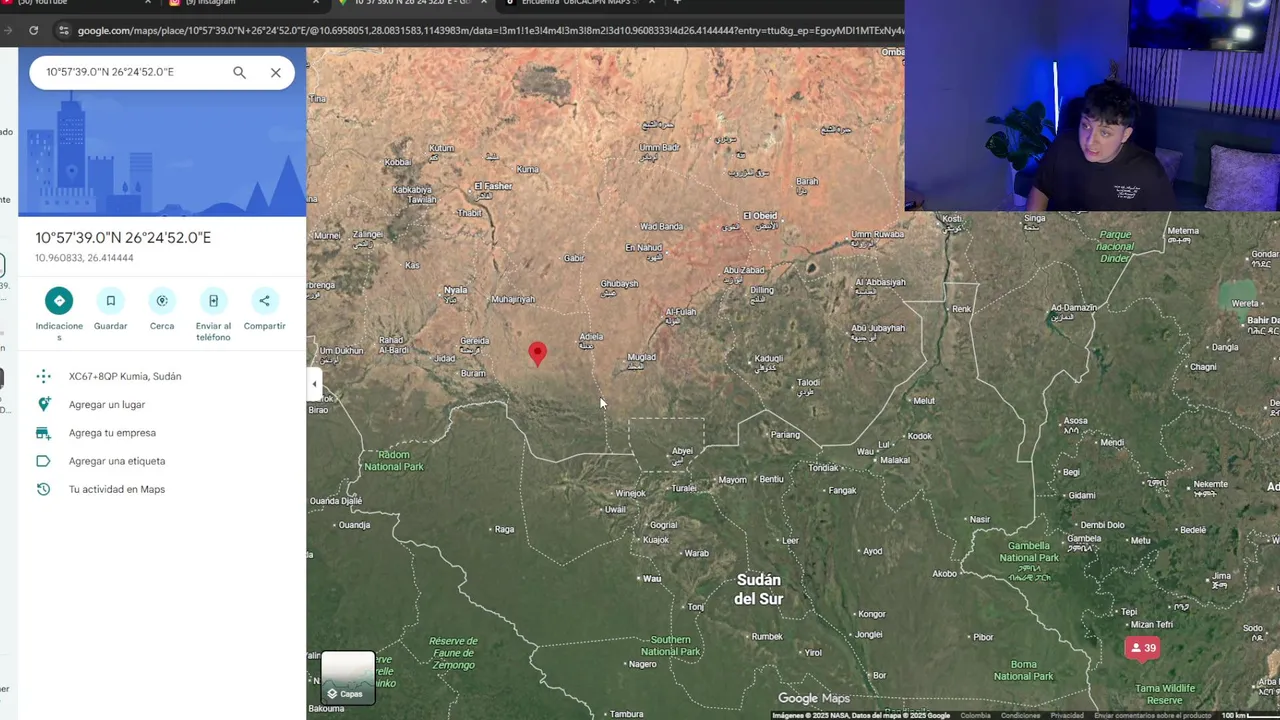Screen dimensions: 1280x720
Task: Click the Southern National Park label
Action: [670, 646]
